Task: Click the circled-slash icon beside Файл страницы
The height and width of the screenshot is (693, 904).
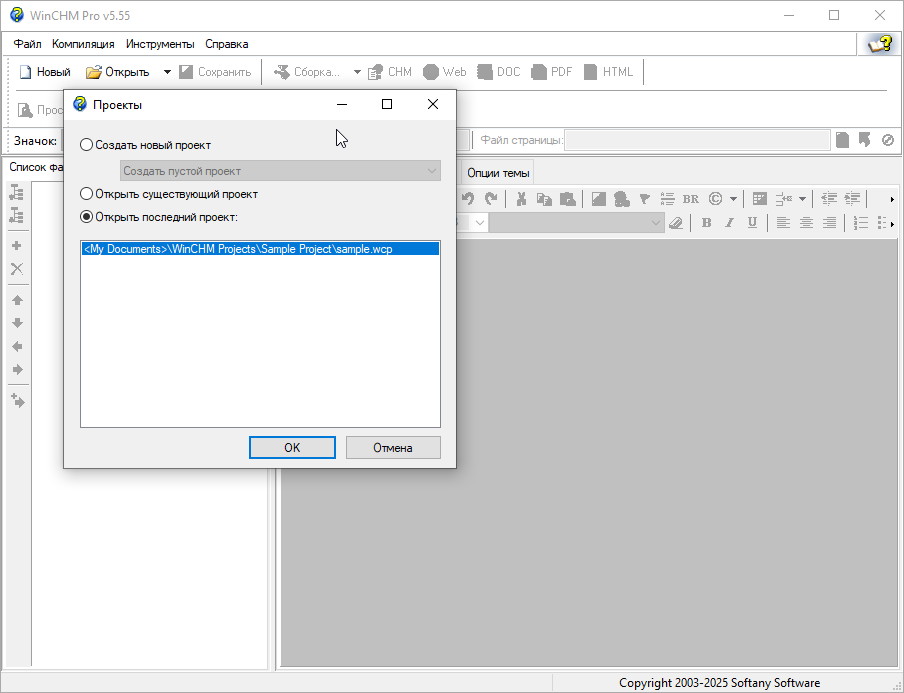Action: pos(888,140)
